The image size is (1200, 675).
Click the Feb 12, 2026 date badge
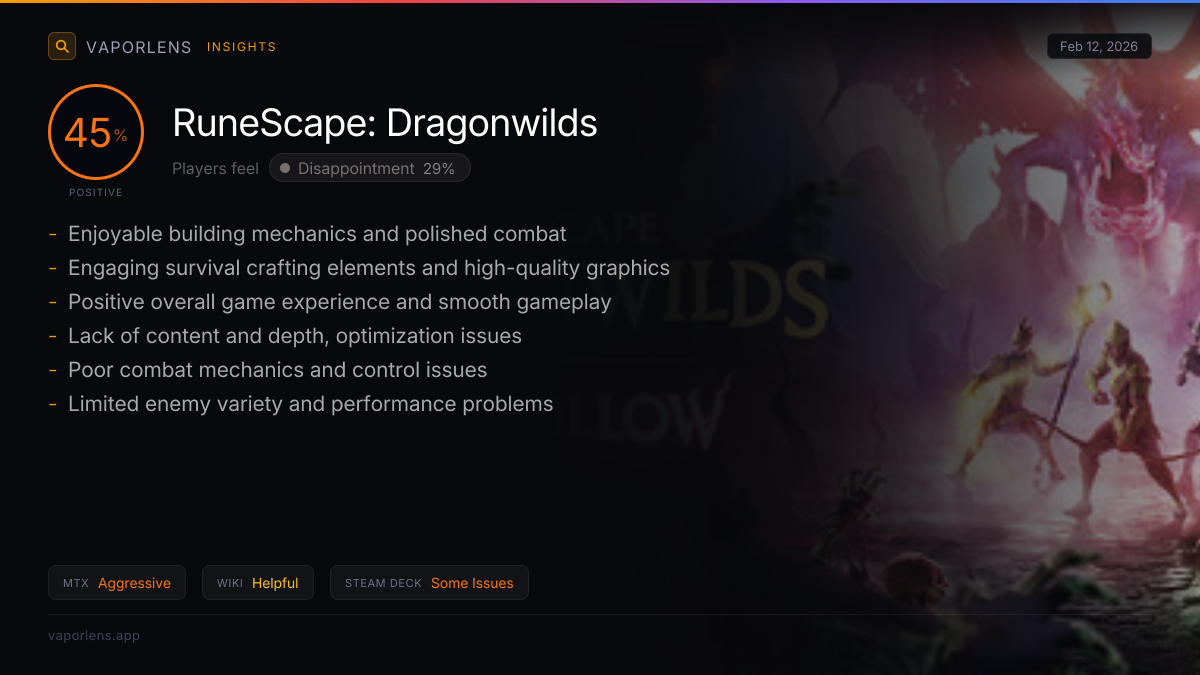(1099, 47)
